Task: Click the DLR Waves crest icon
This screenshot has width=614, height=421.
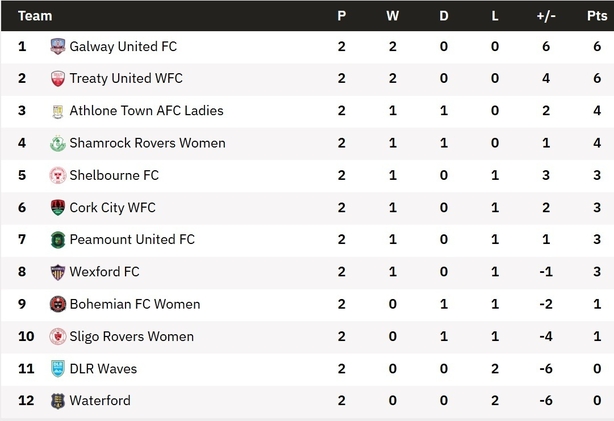Action: click(x=58, y=369)
